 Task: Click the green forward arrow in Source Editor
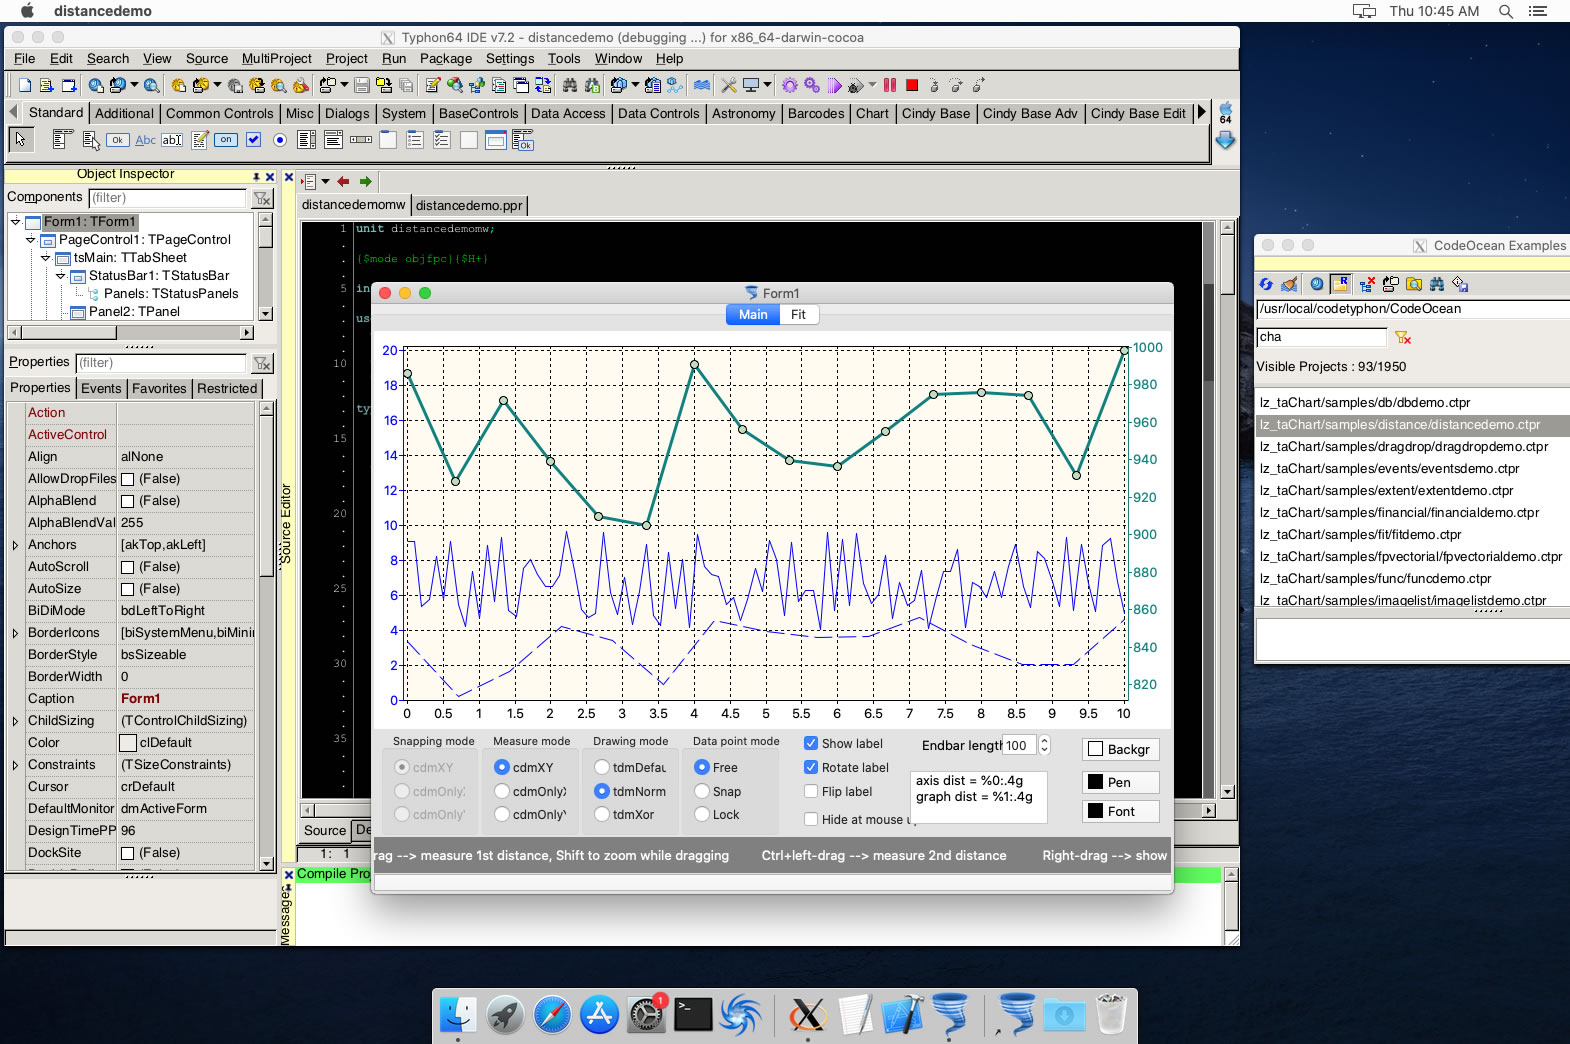click(x=366, y=181)
